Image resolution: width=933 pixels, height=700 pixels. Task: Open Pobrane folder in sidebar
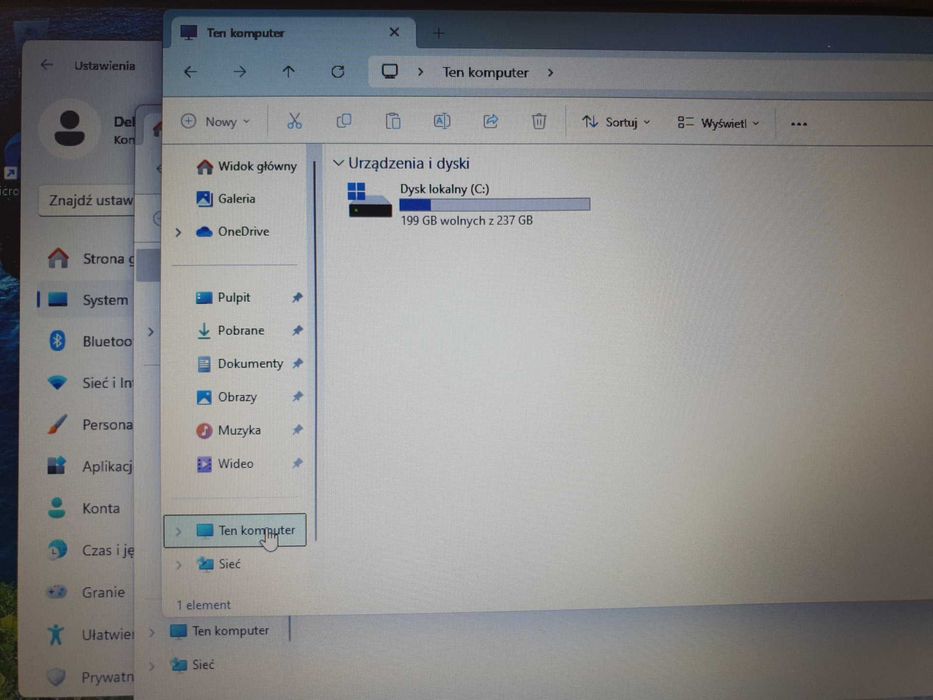tap(230, 330)
